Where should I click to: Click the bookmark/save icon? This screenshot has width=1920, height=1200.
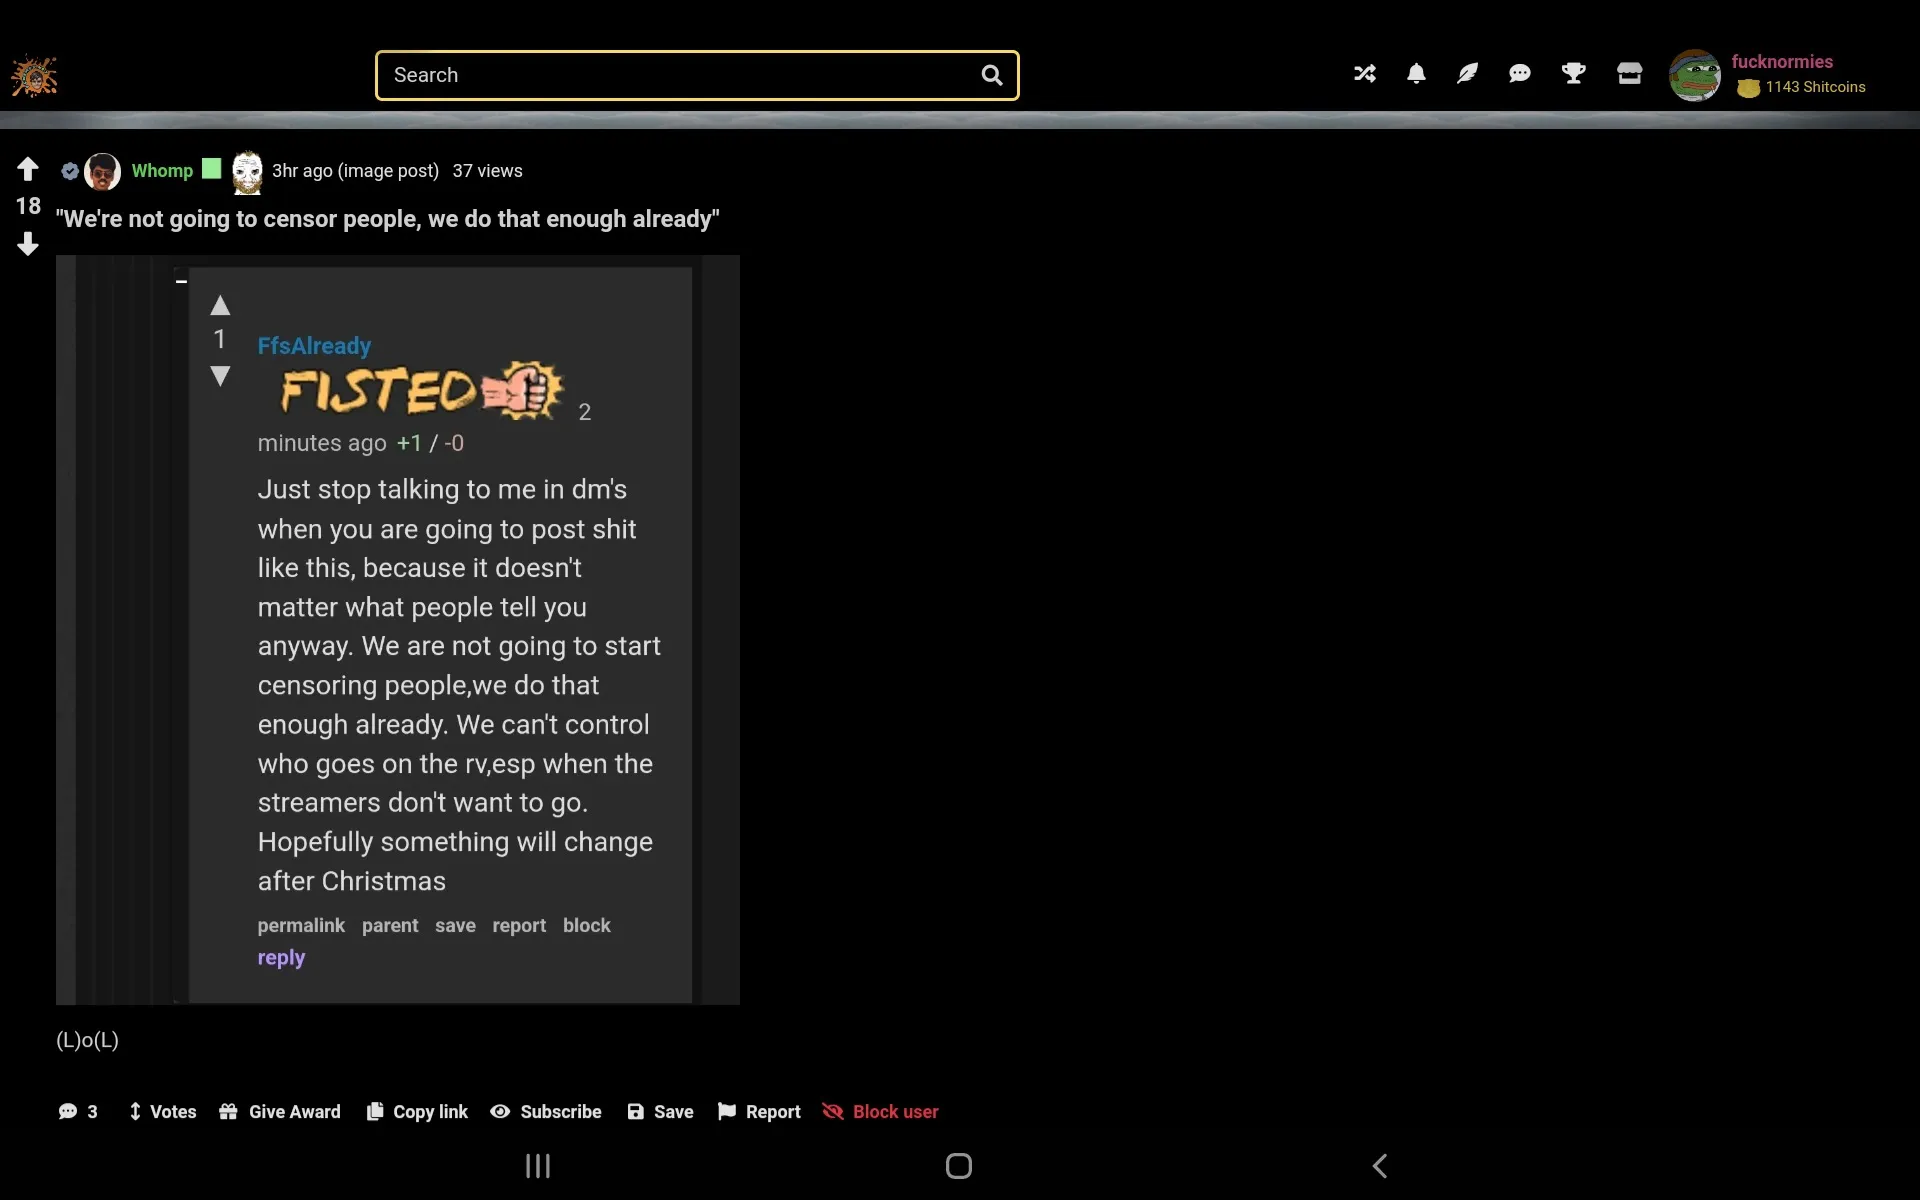634,1110
